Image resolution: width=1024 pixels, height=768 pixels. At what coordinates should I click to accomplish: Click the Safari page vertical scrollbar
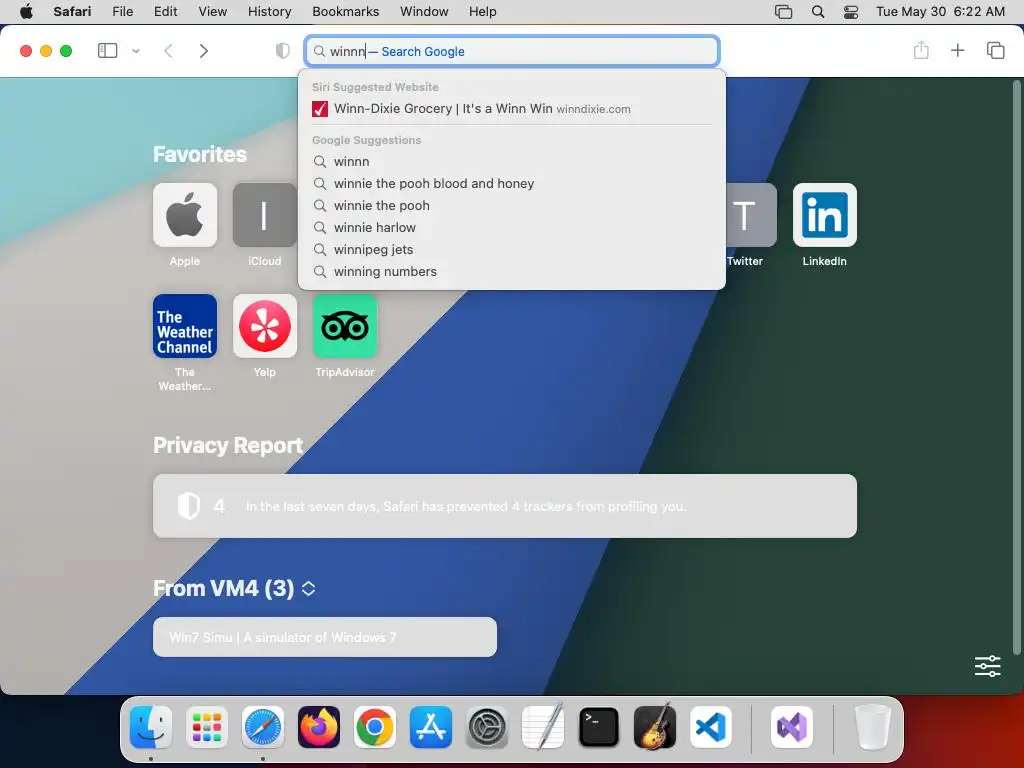click(1016, 366)
